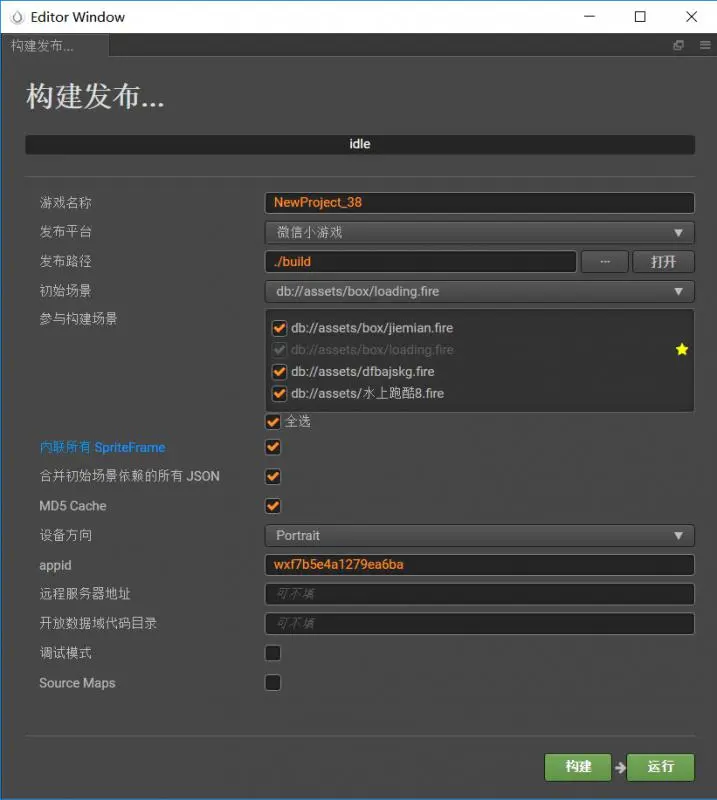Click the 参与构建场景 label
The image size is (717, 800).
pyautogui.click(x=78, y=319)
